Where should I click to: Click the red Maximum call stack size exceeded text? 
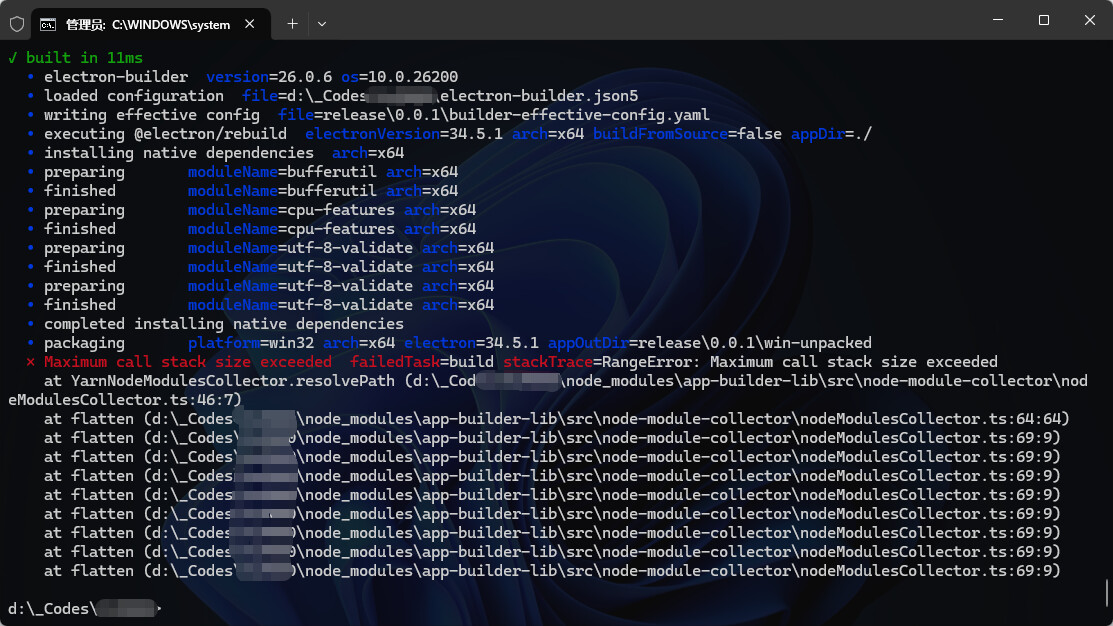click(x=188, y=362)
